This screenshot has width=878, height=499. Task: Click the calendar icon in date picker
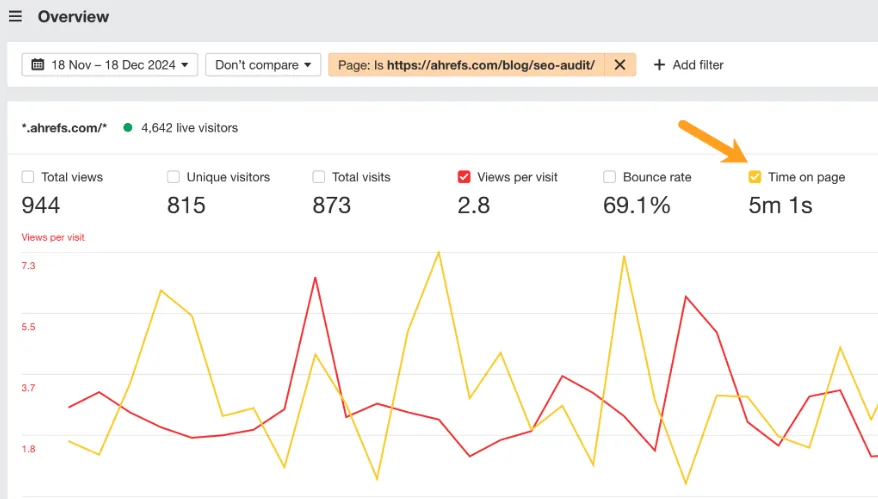coord(38,64)
